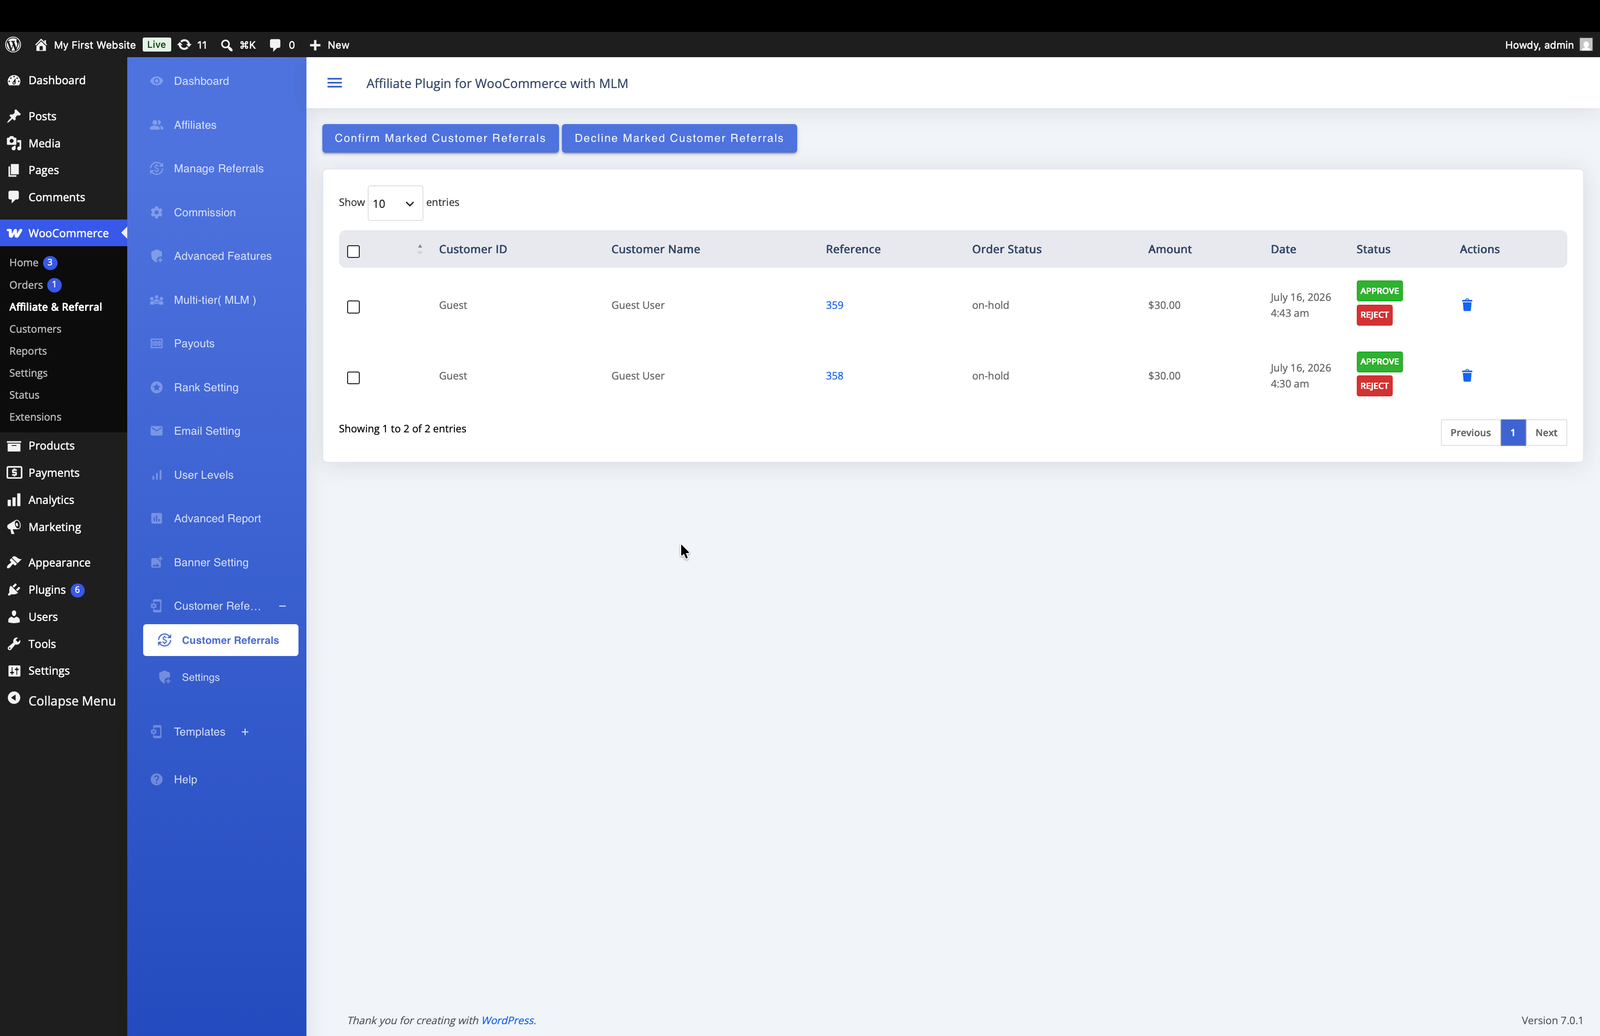Click the User Levels bars icon

point(157,475)
